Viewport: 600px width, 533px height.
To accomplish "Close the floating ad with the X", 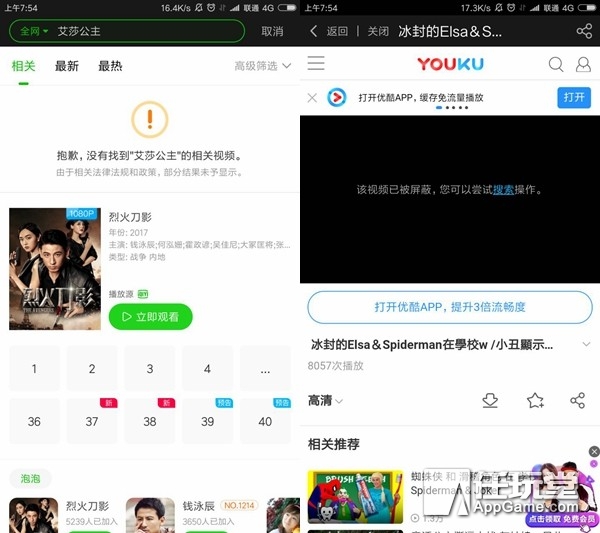I will tap(594, 452).
